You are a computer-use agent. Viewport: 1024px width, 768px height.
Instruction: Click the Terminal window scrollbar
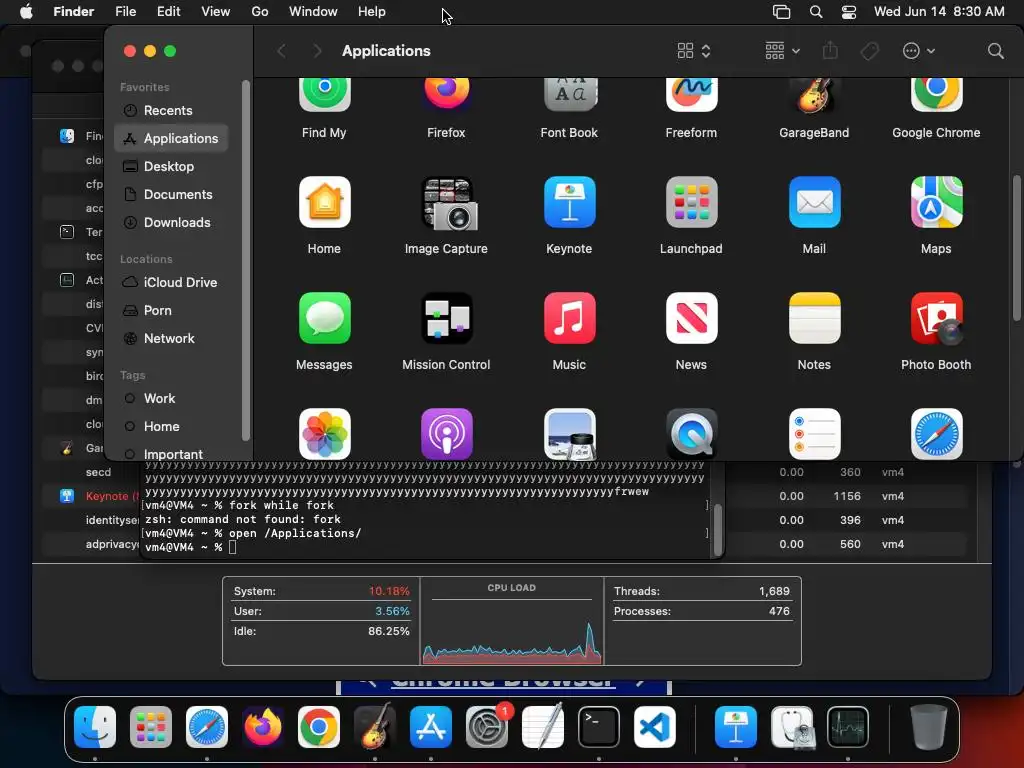click(718, 529)
